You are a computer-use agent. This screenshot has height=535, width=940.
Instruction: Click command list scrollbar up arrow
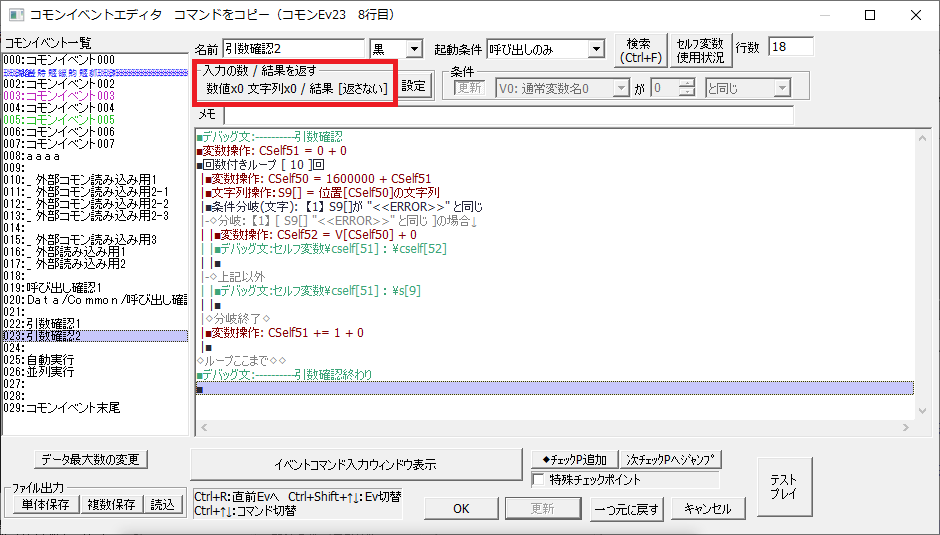click(922, 138)
